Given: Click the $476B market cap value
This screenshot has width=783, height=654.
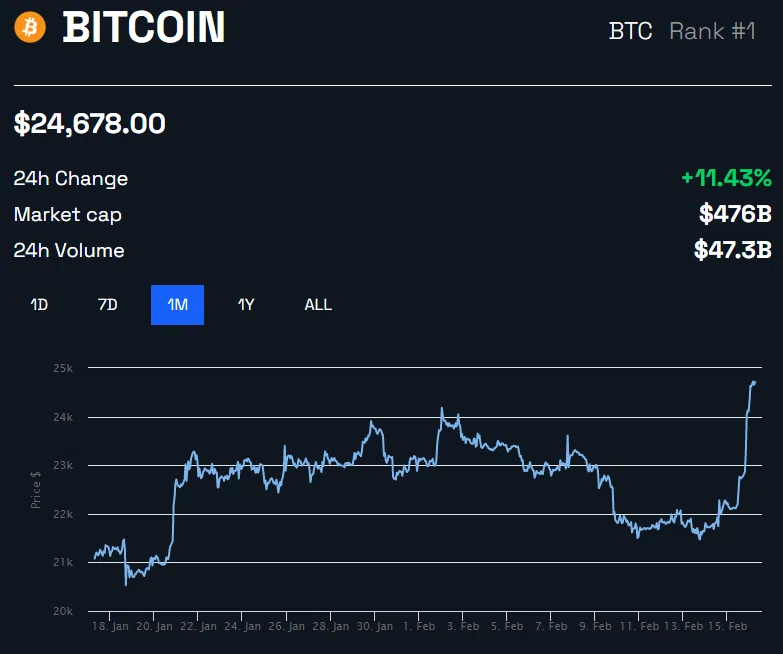Looking at the screenshot, I should click(x=735, y=214).
